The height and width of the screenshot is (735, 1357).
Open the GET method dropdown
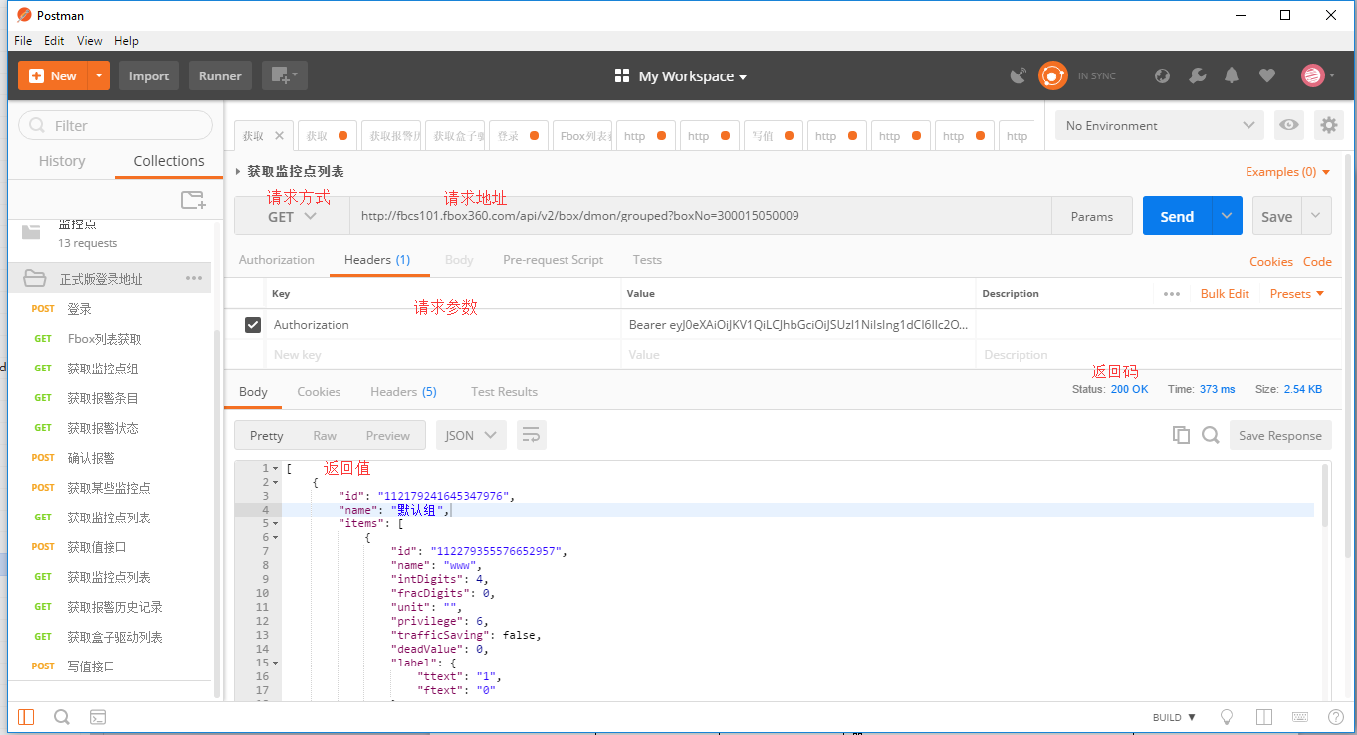[291, 216]
